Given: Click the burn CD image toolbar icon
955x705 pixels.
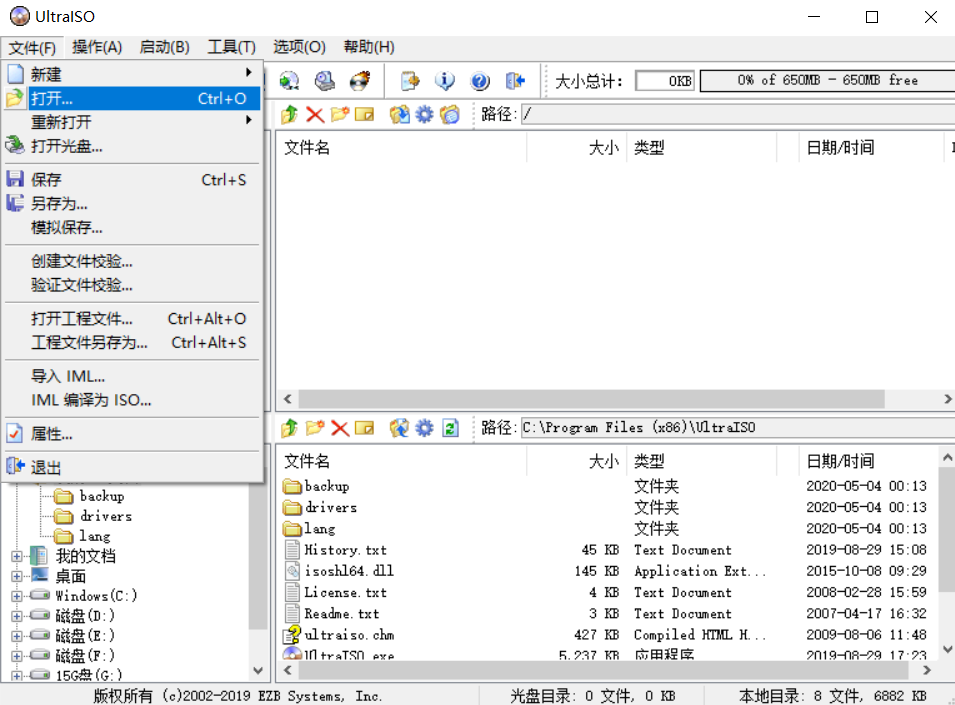Looking at the screenshot, I should point(359,80).
